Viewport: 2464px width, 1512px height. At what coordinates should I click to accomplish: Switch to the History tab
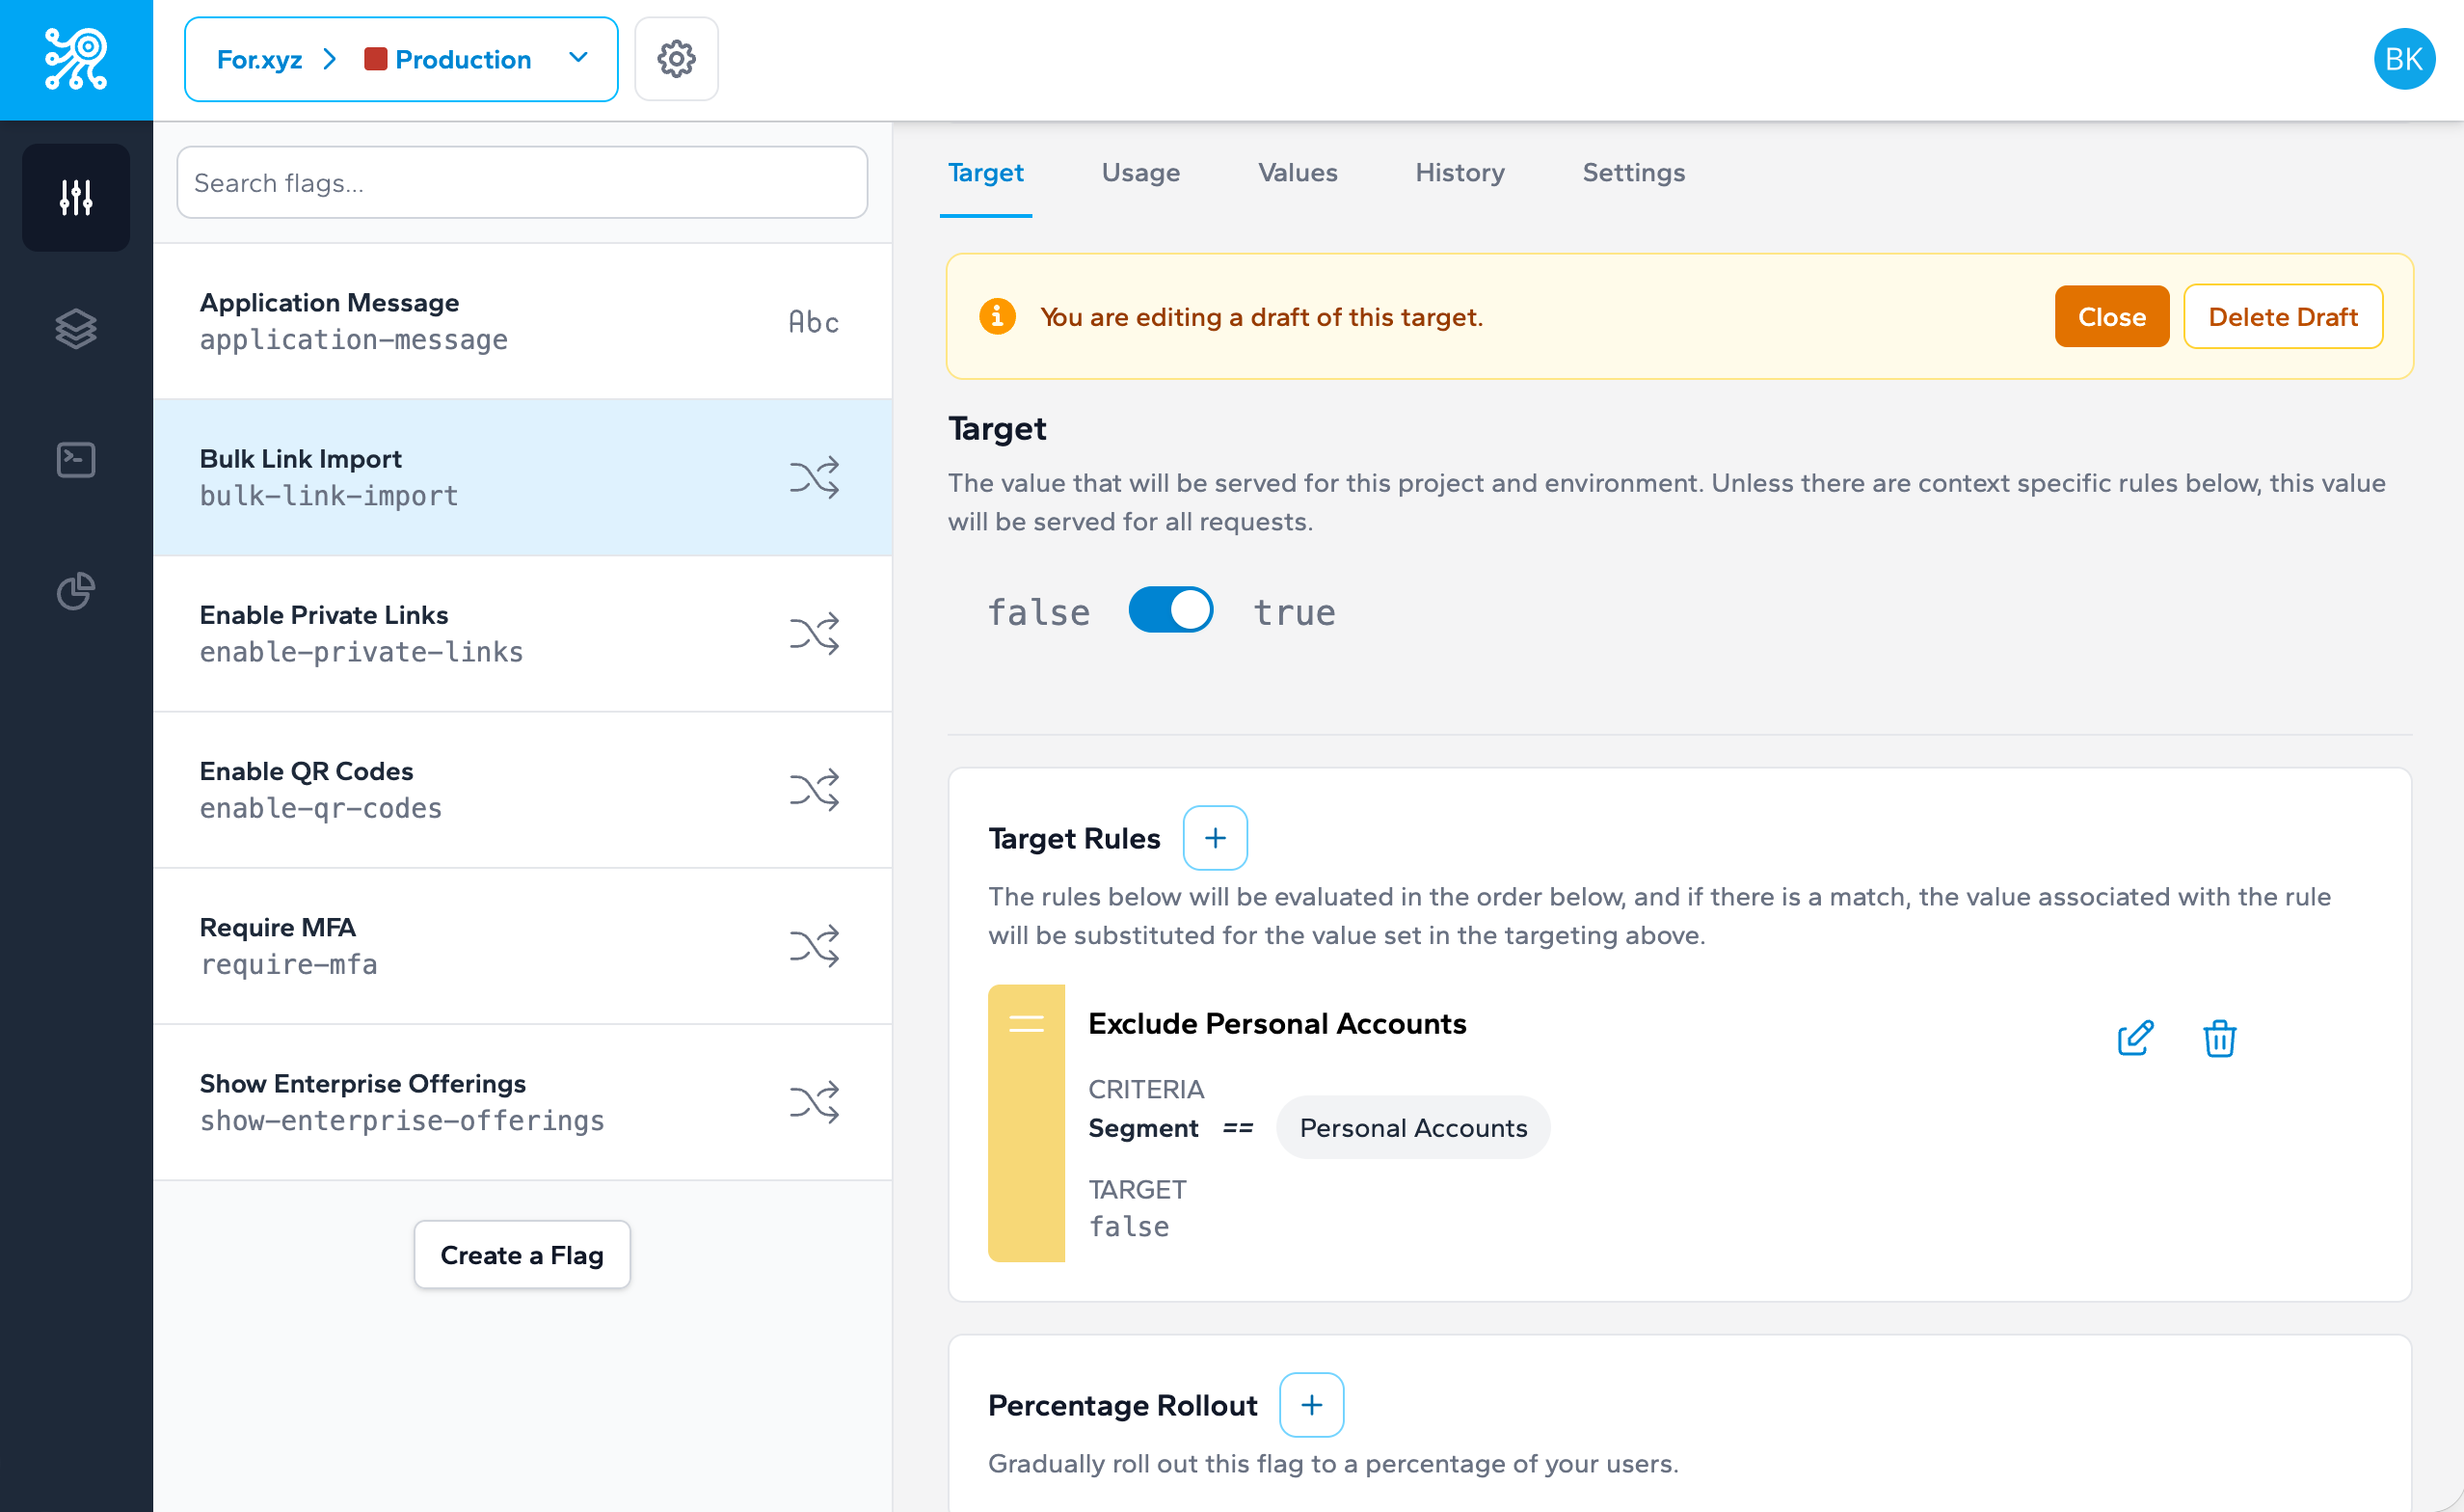(1459, 172)
